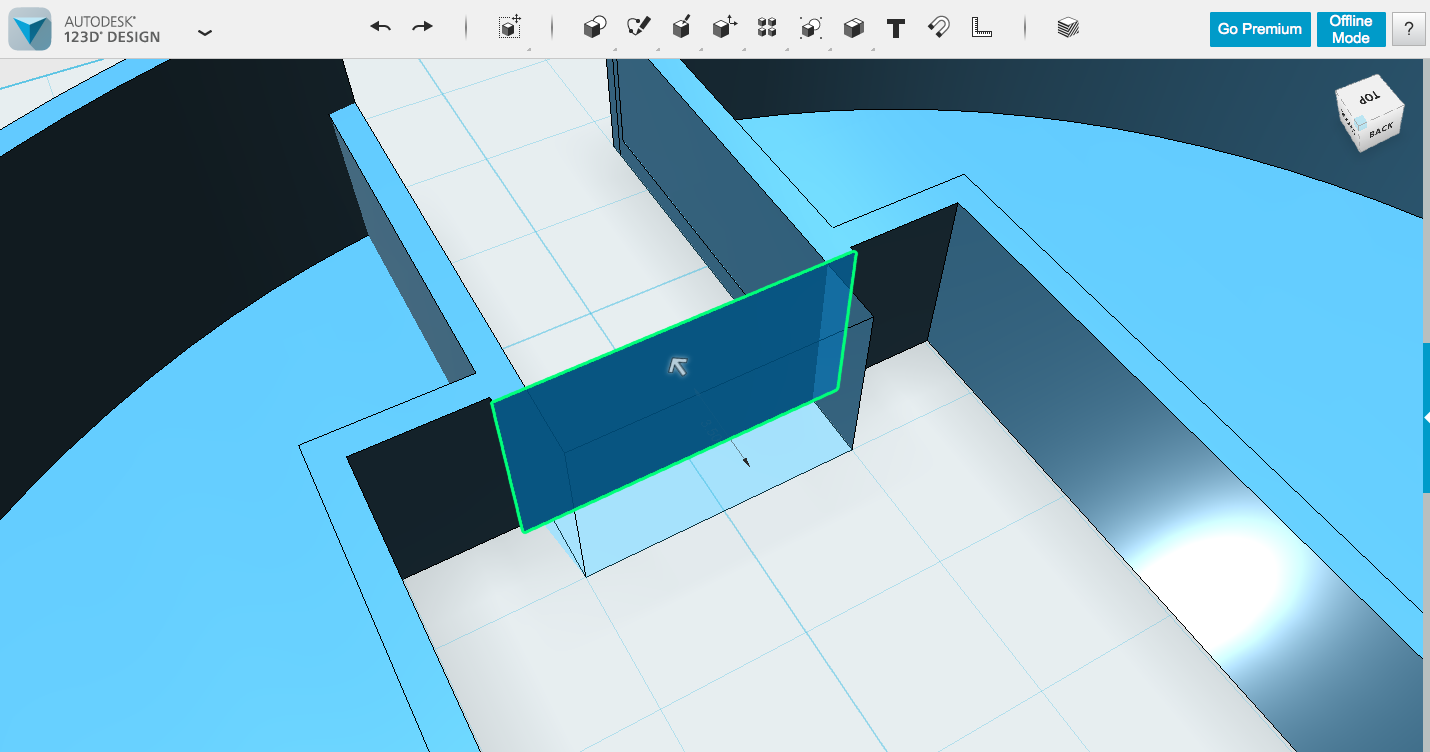
Task: Select the Construct tool
Action: [682, 28]
